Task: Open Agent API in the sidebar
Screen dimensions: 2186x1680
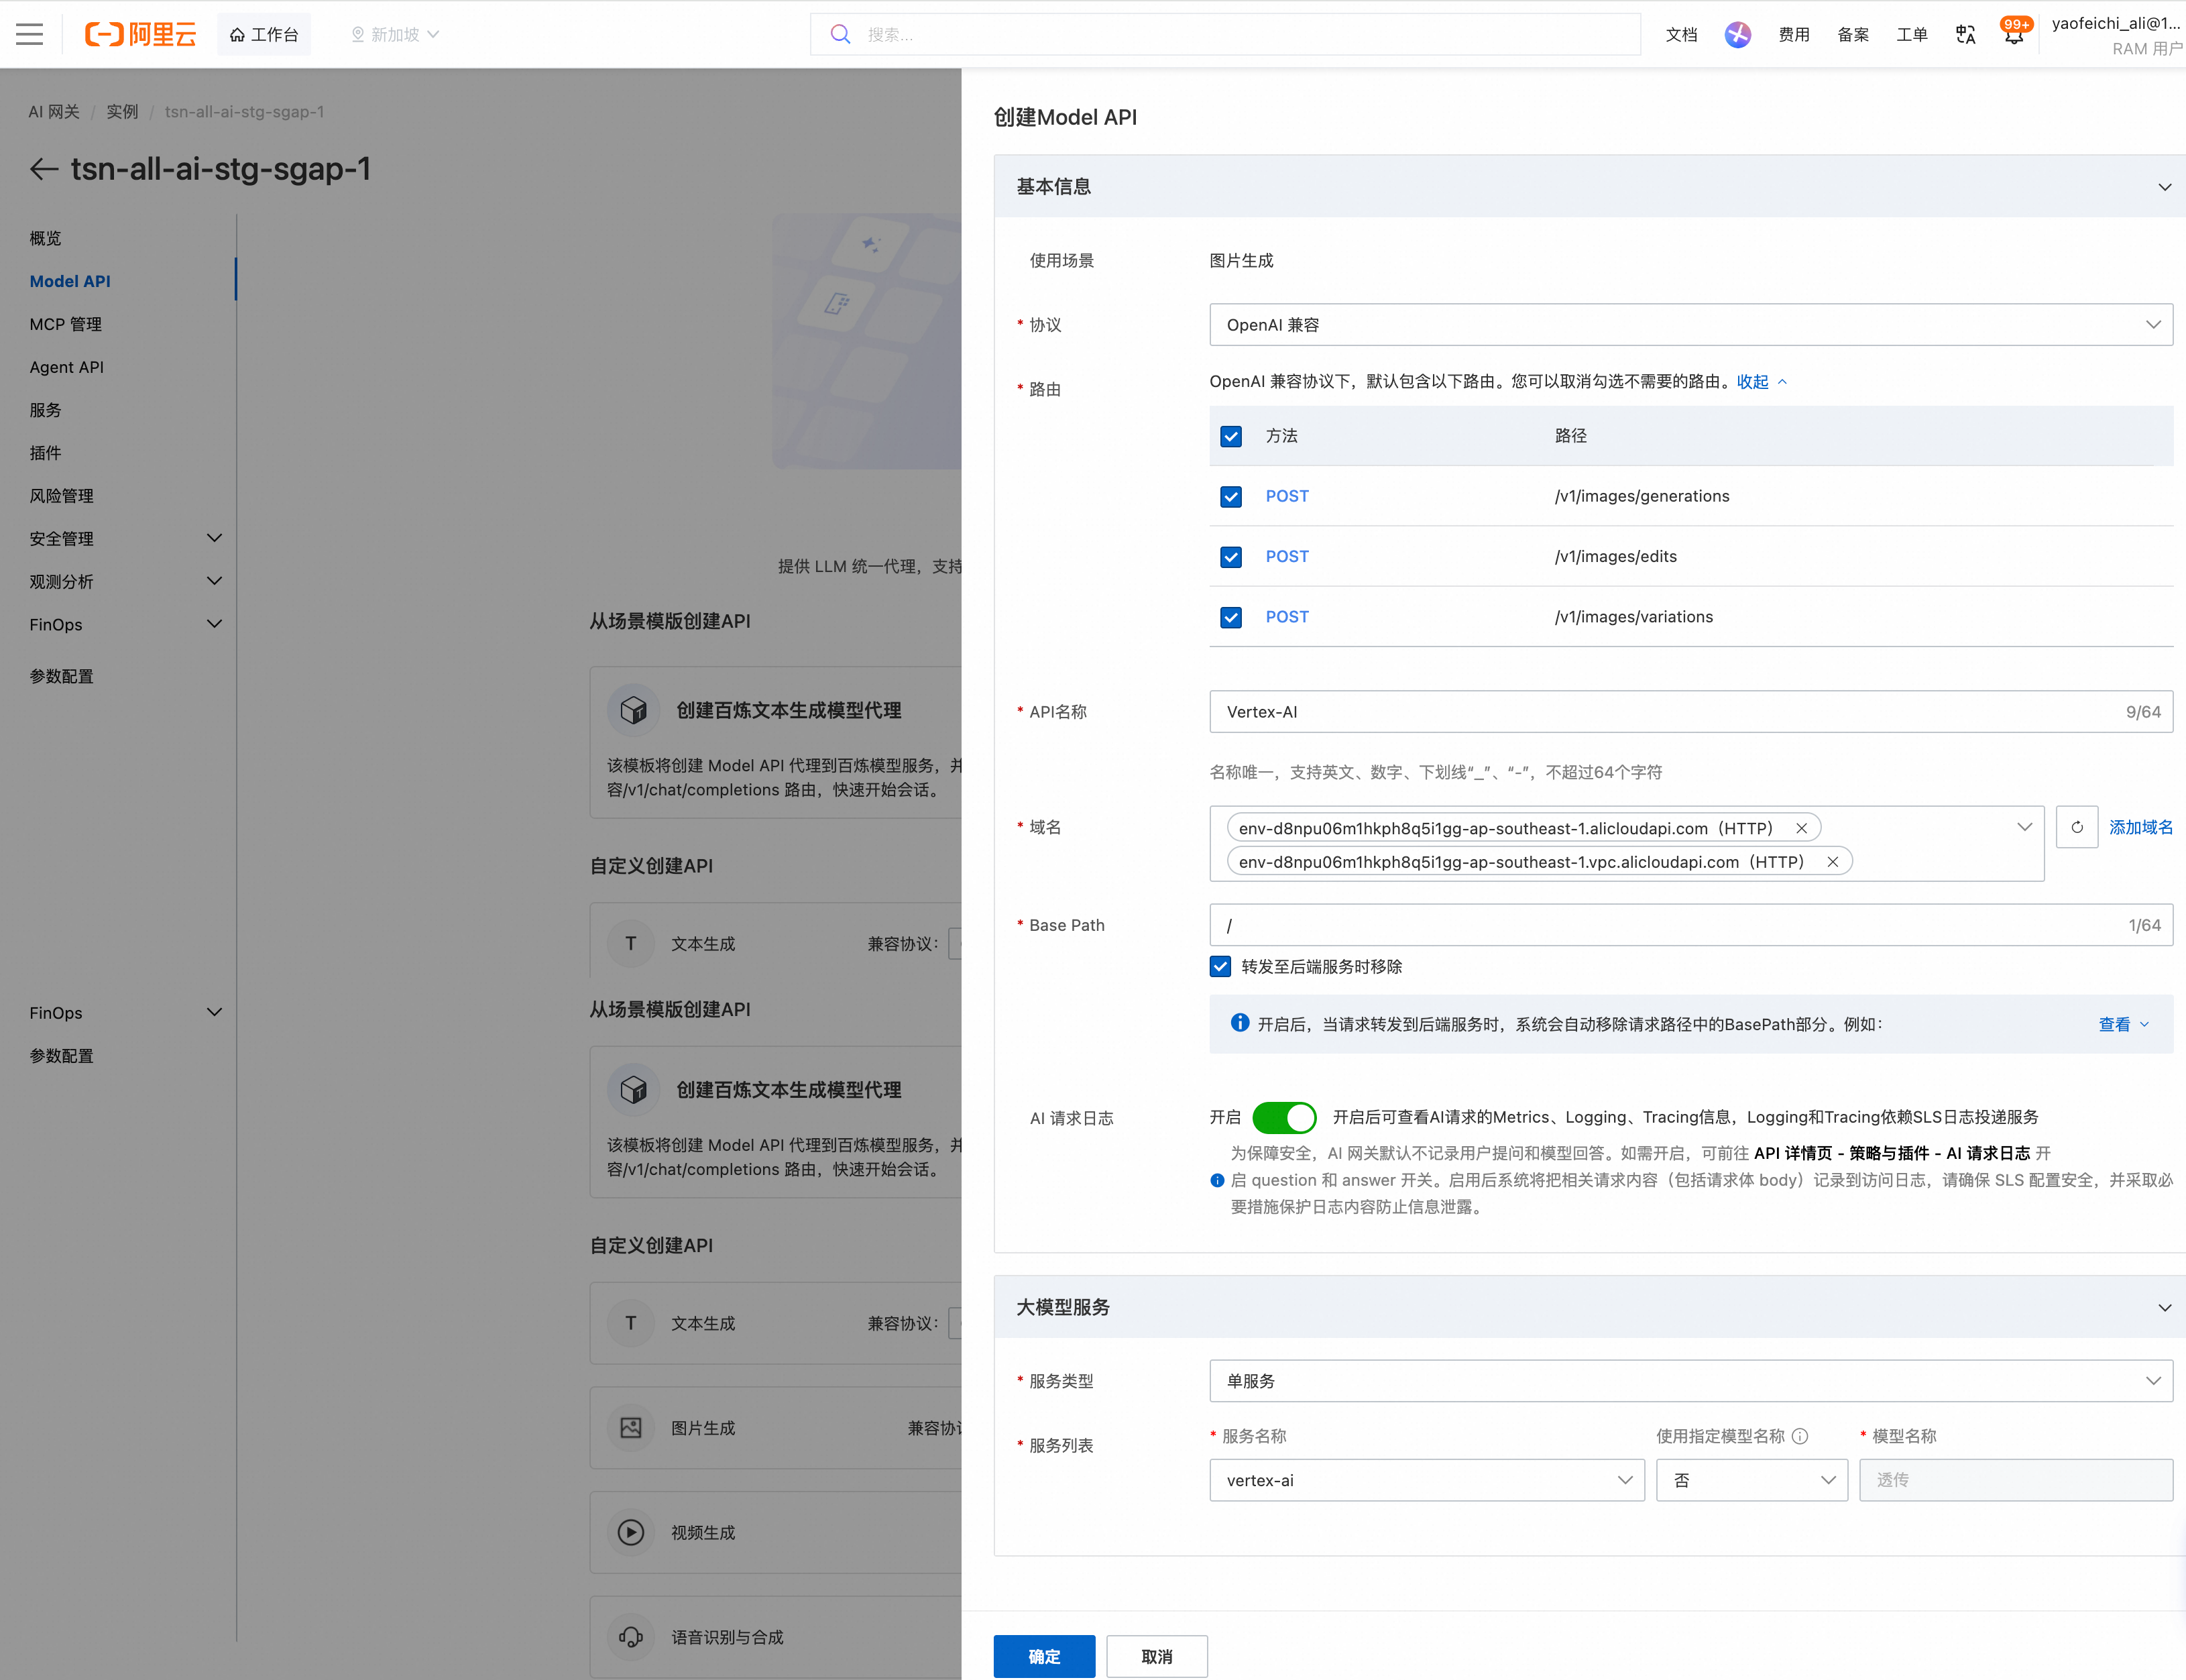Action: [67, 367]
